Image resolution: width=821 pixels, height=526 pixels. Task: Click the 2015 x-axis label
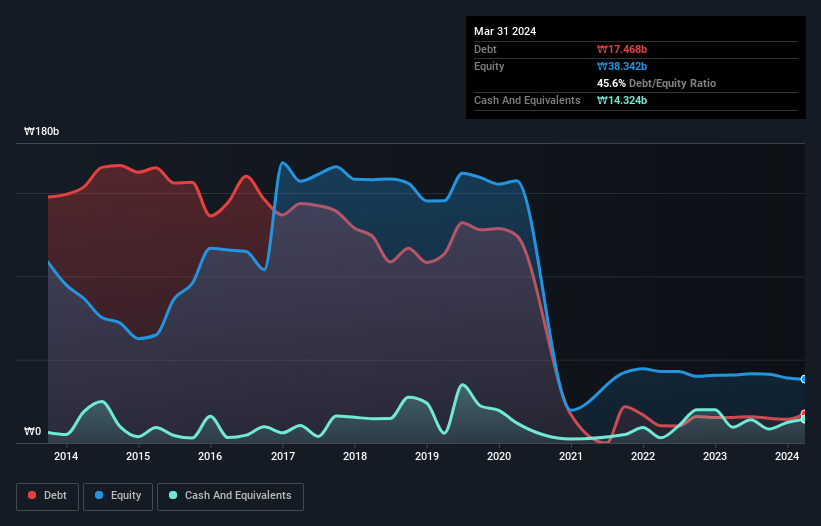point(138,456)
